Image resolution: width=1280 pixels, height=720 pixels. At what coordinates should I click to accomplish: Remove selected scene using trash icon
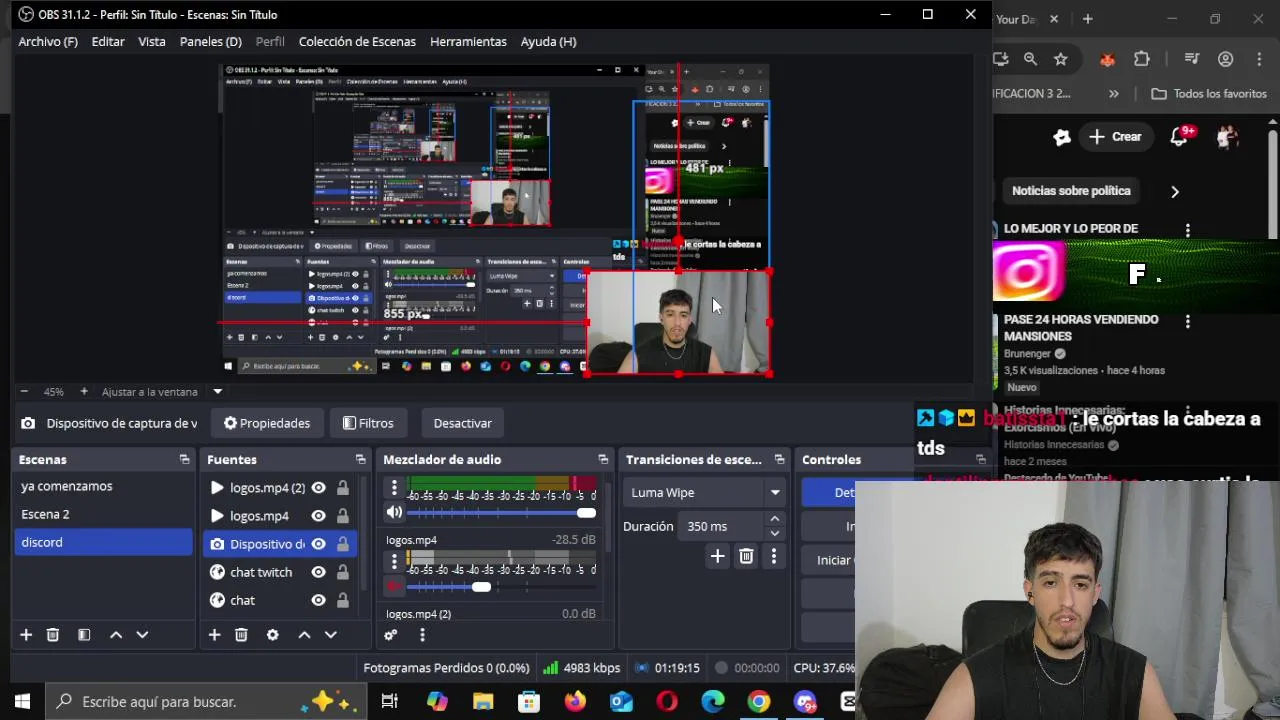tap(53, 635)
